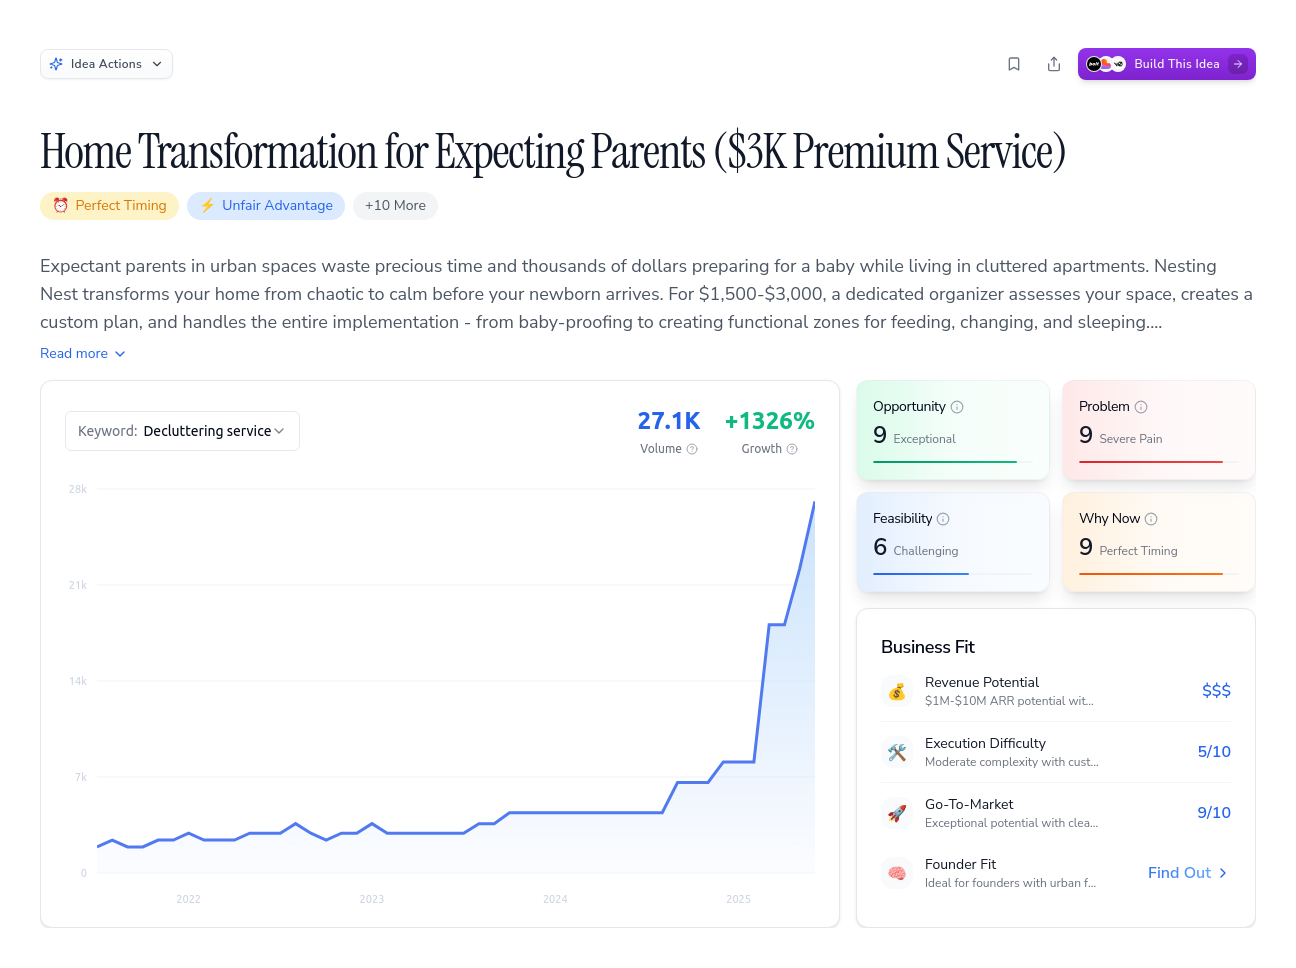Click the Execution Difficulty 5/10 row

point(1056,752)
